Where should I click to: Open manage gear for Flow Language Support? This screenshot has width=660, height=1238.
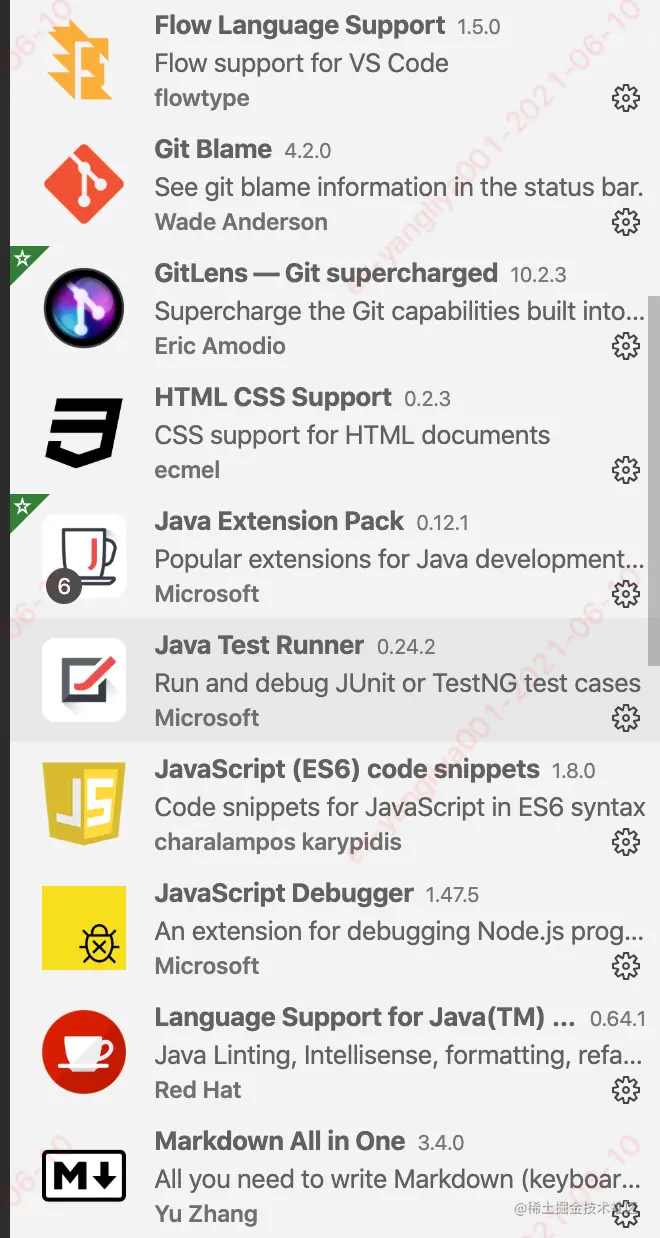625,98
